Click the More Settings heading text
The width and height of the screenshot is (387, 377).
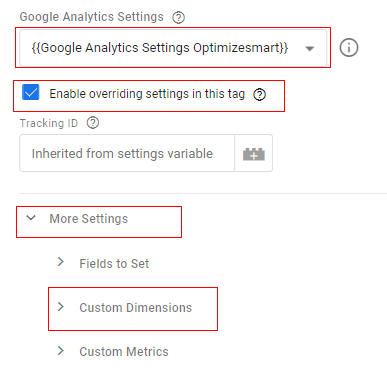coord(89,219)
